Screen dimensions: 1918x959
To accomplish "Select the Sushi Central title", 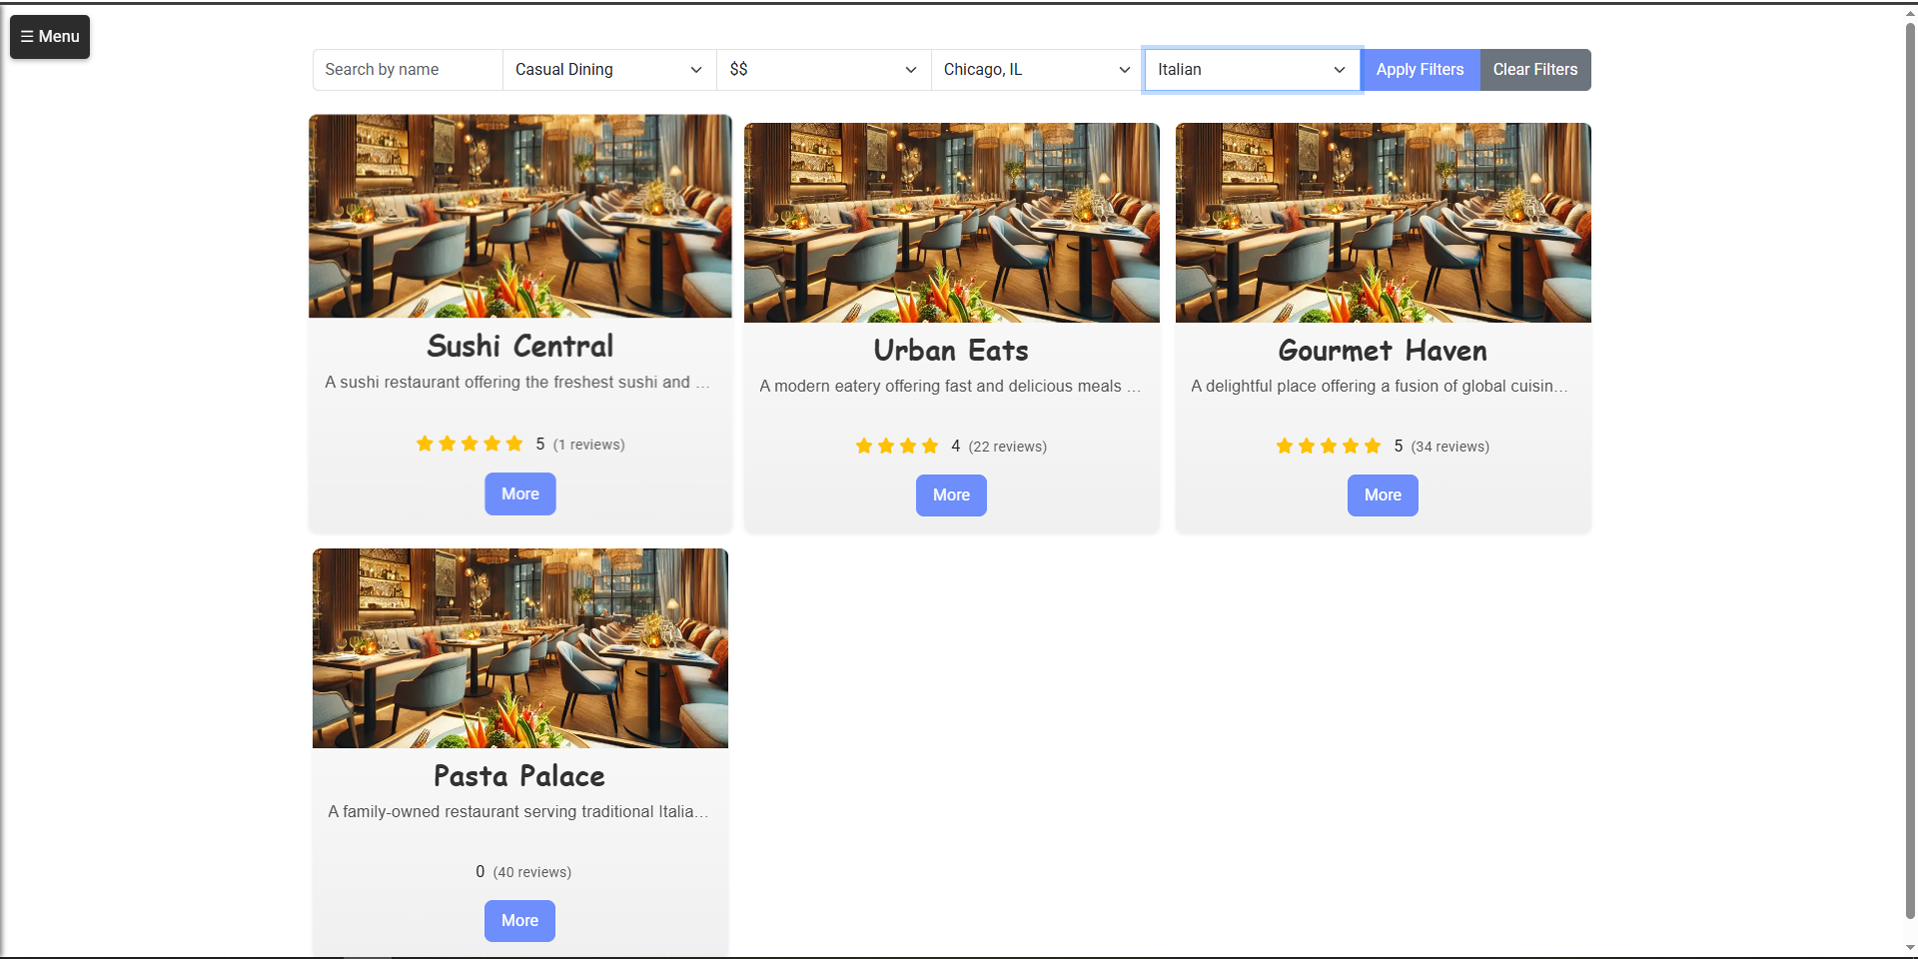I will pos(520,346).
